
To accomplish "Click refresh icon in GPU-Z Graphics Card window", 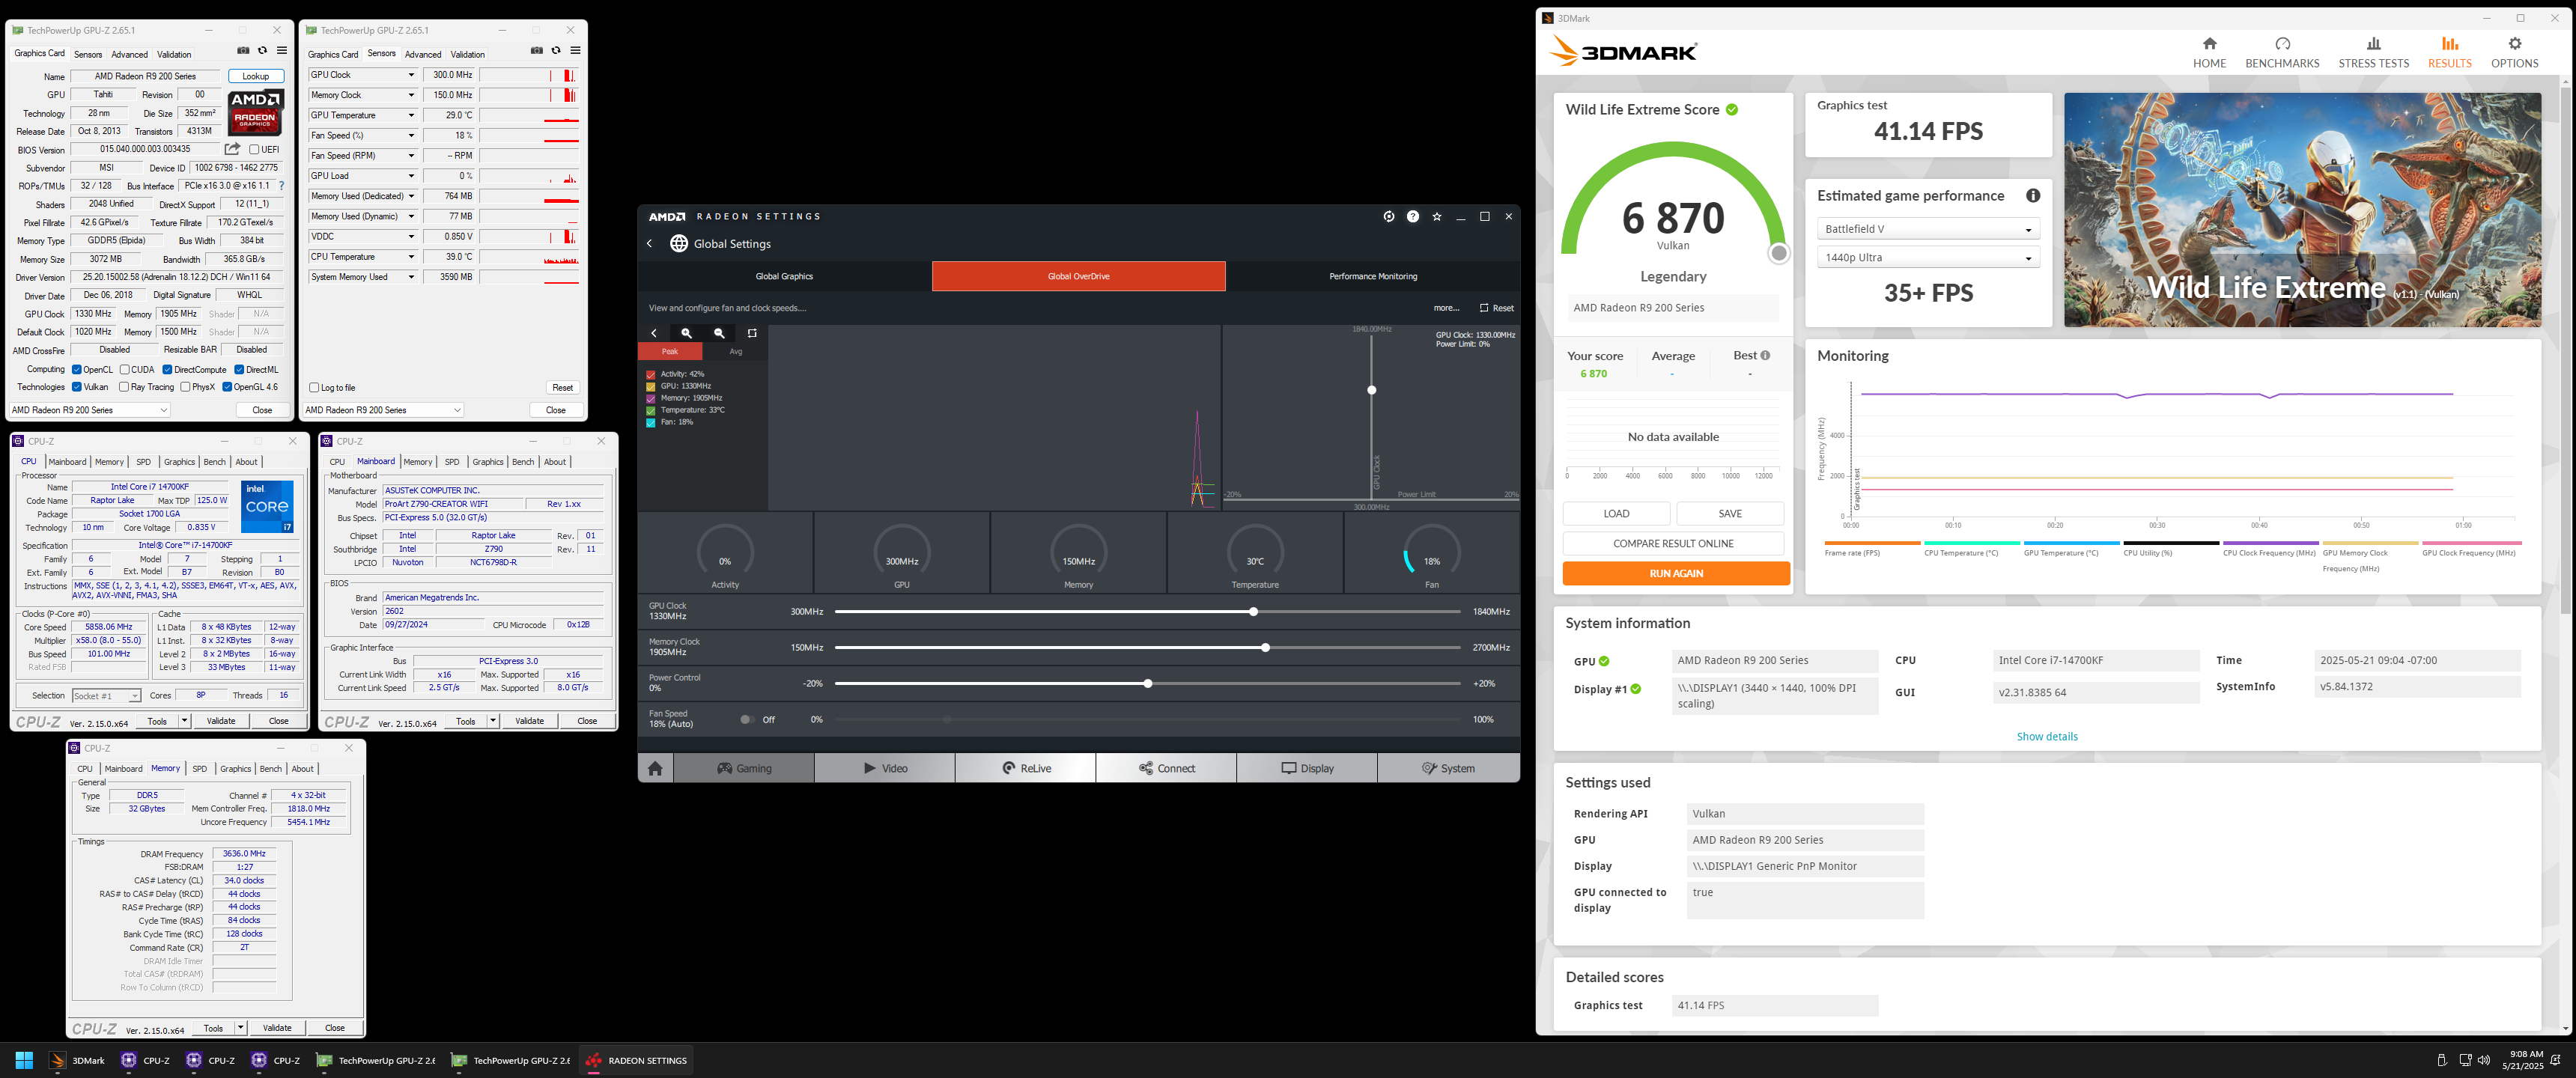I will (x=262, y=50).
